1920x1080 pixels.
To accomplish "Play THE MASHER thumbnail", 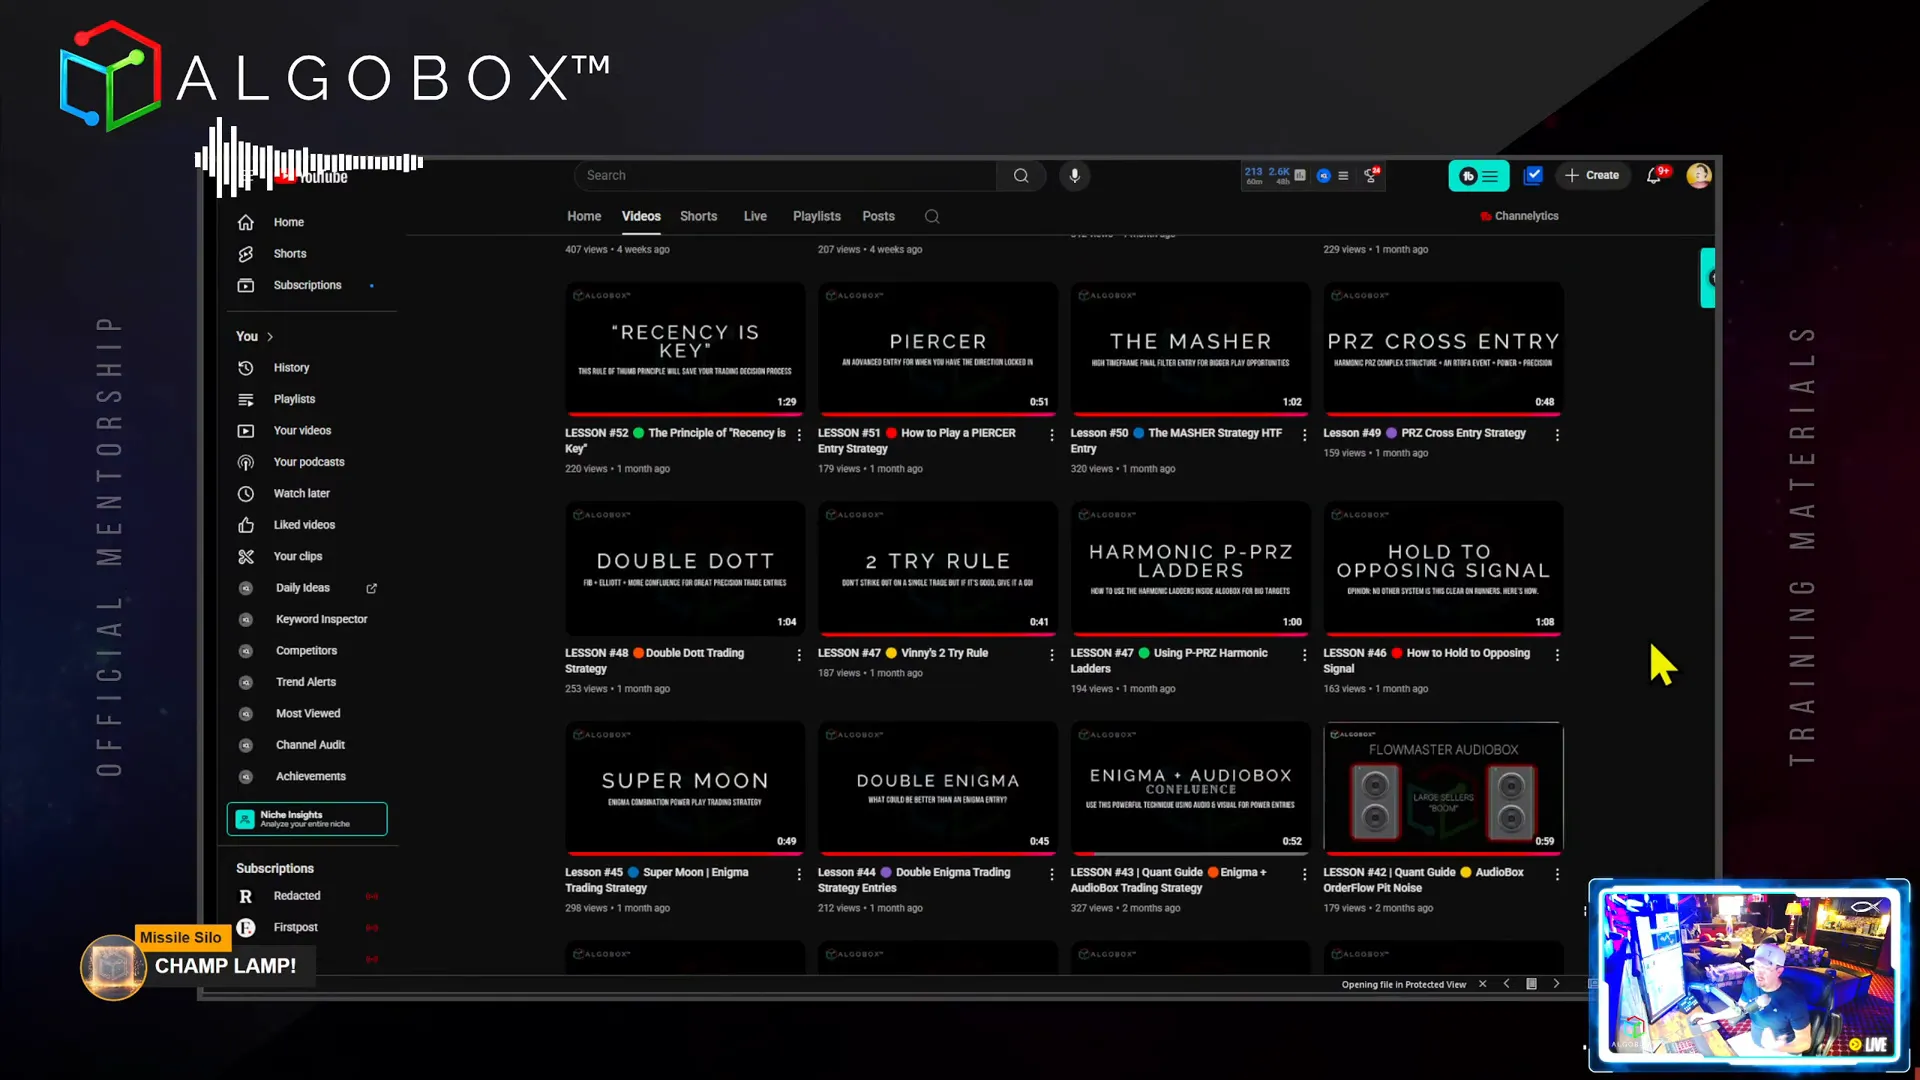I will (1190, 348).
